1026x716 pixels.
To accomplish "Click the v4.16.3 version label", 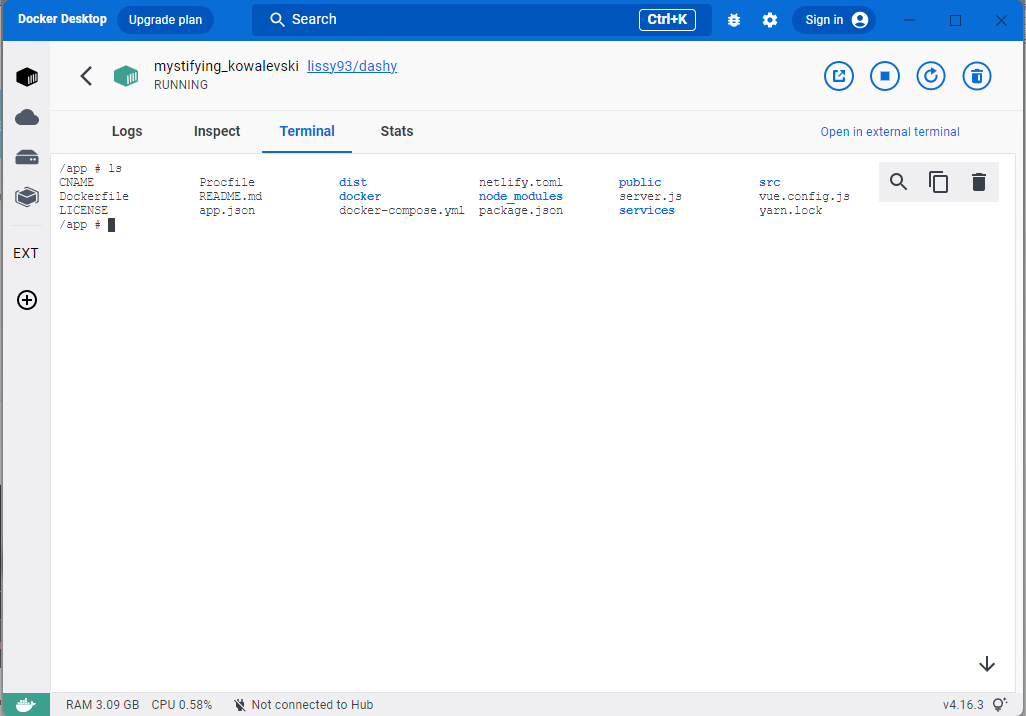I will 963,705.
